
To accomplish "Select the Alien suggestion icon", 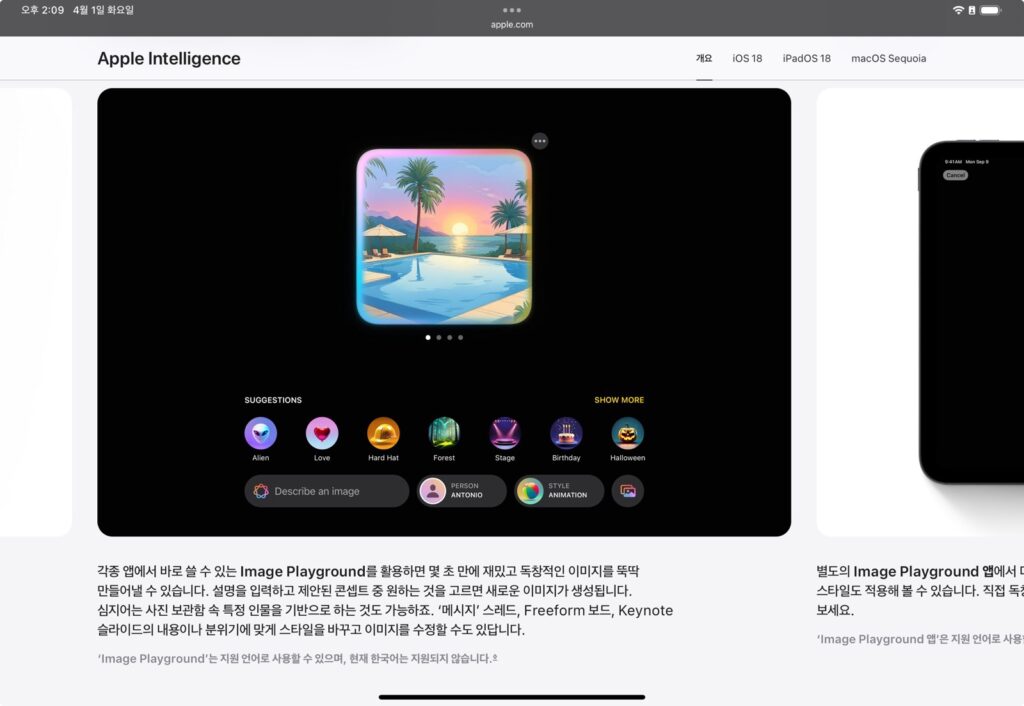I will tap(261, 433).
